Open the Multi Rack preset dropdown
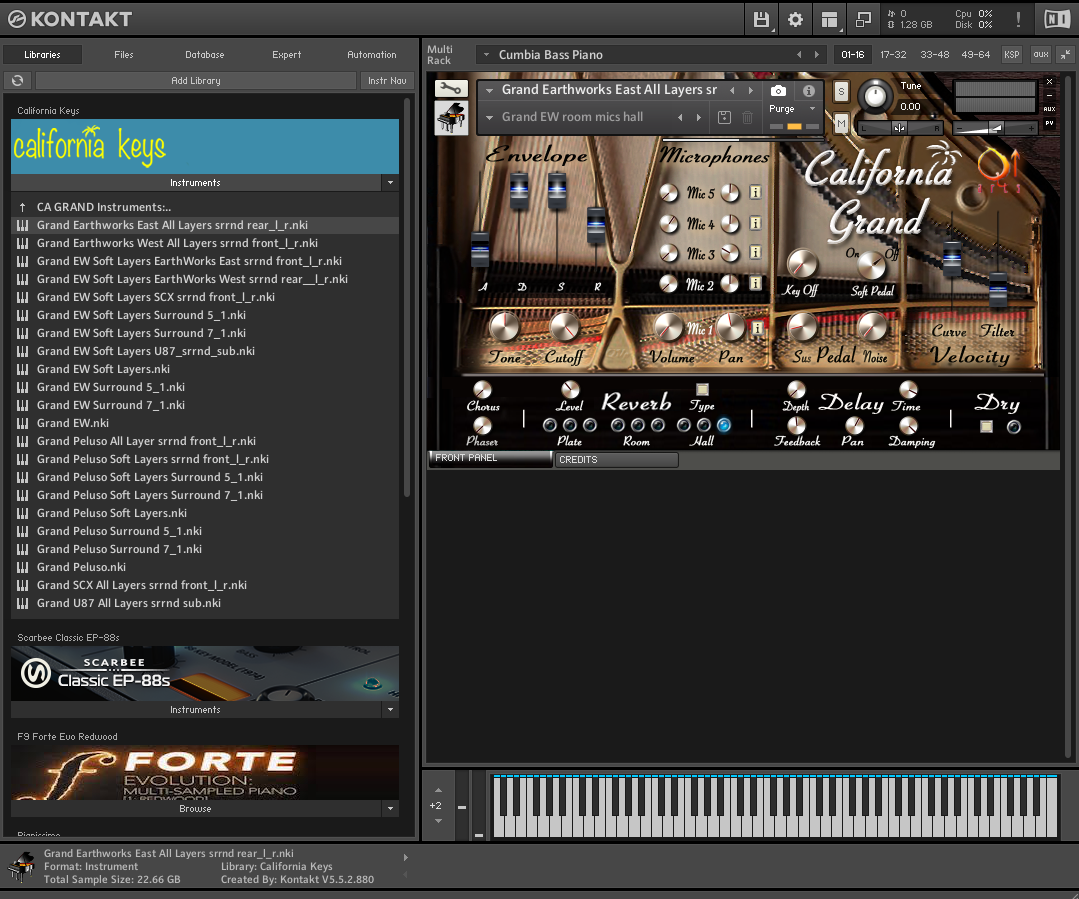 pos(487,54)
